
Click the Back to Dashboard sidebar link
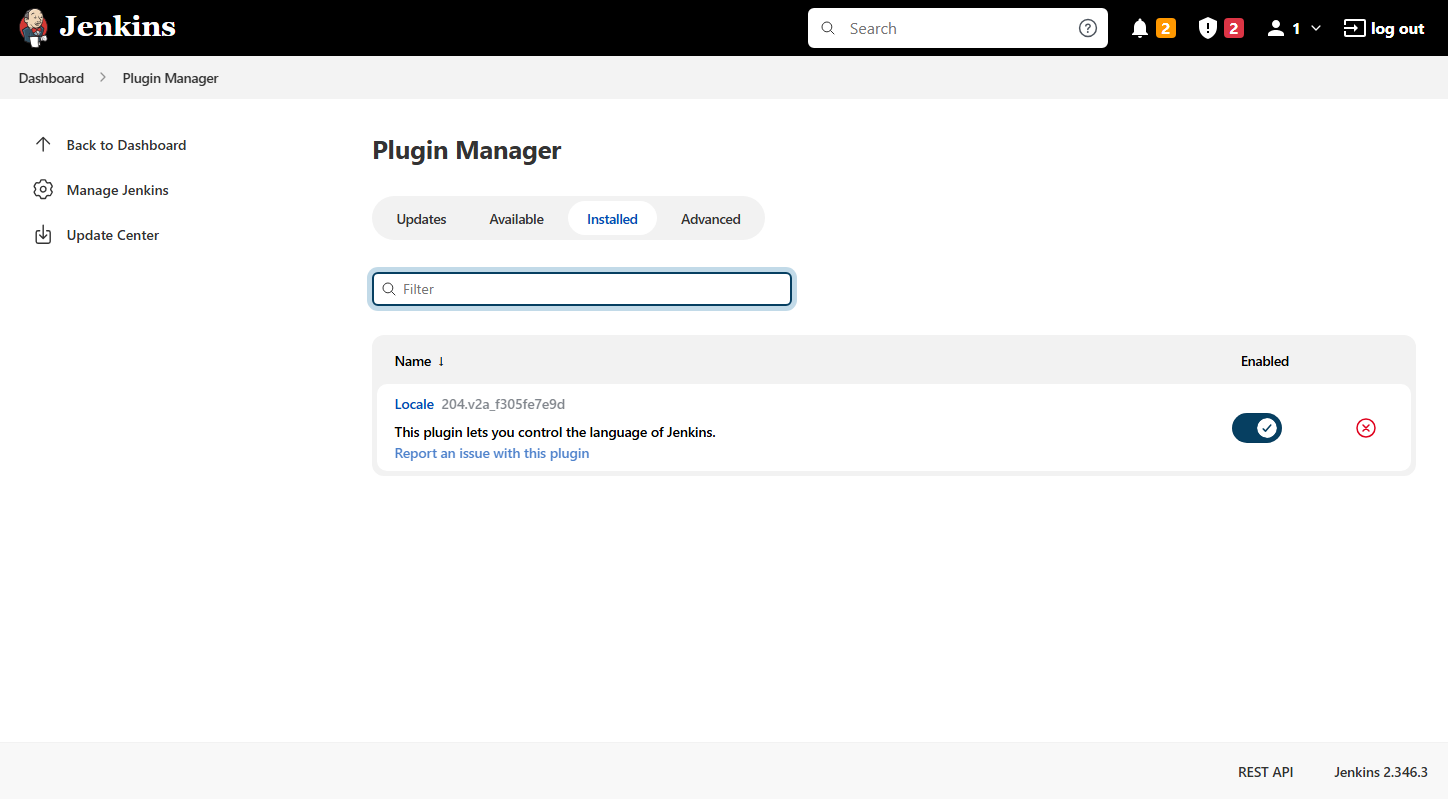(126, 145)
